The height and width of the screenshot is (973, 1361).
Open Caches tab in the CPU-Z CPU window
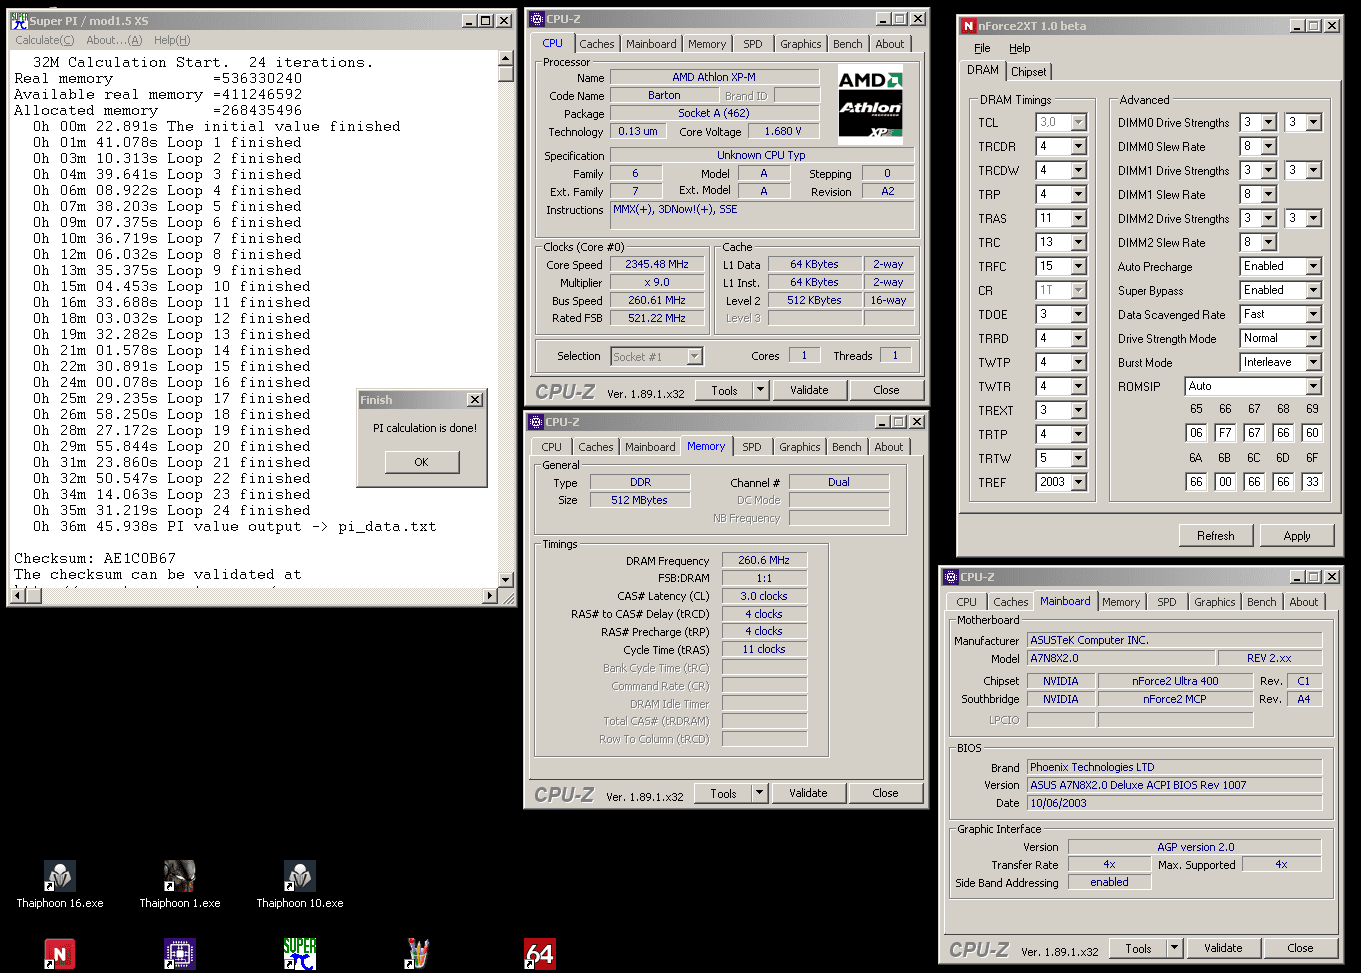(597, 44)
